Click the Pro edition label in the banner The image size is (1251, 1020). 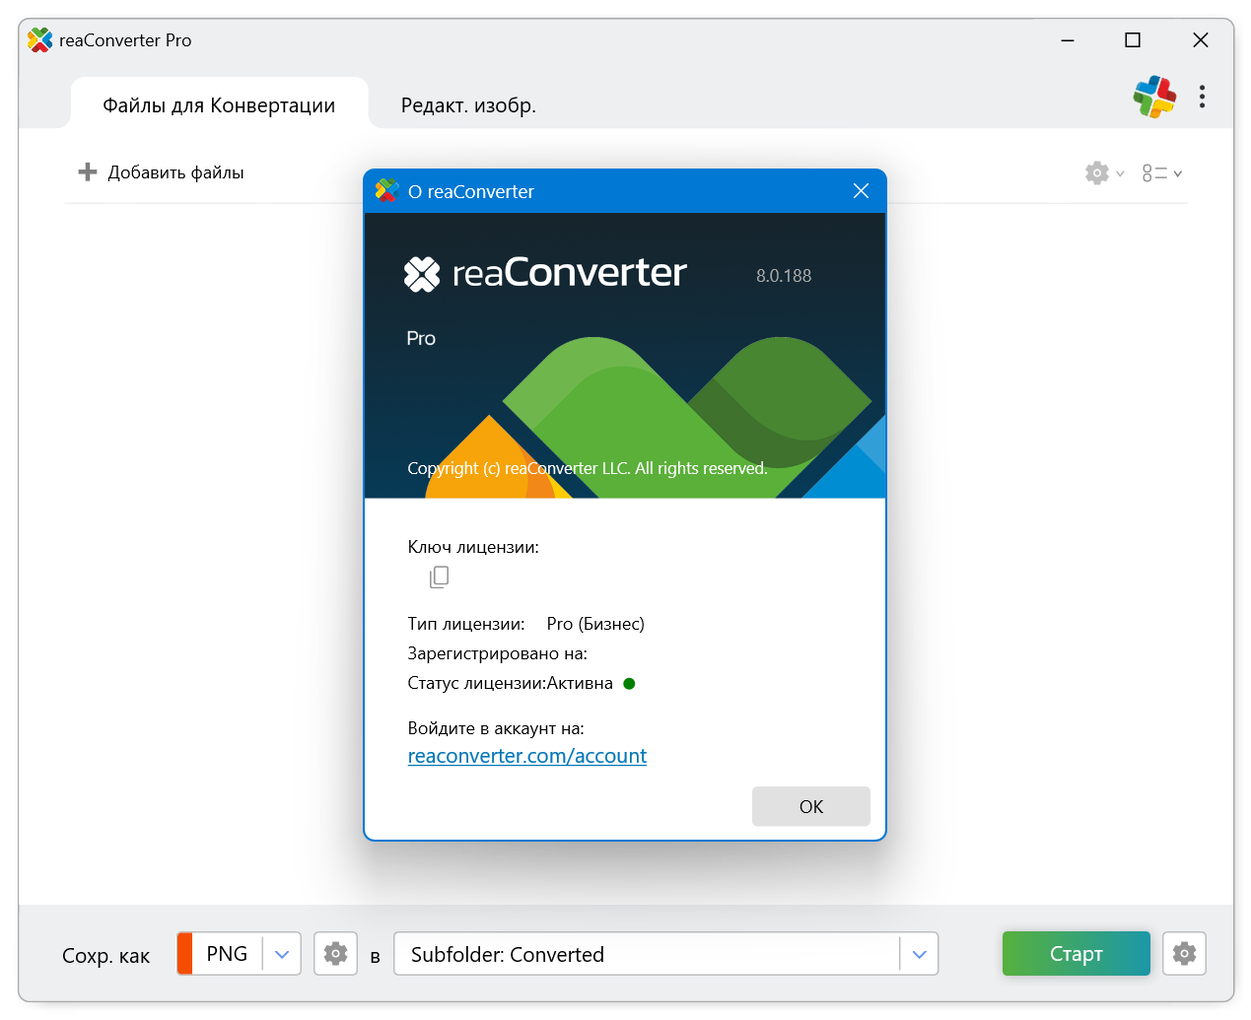point(421,339)
